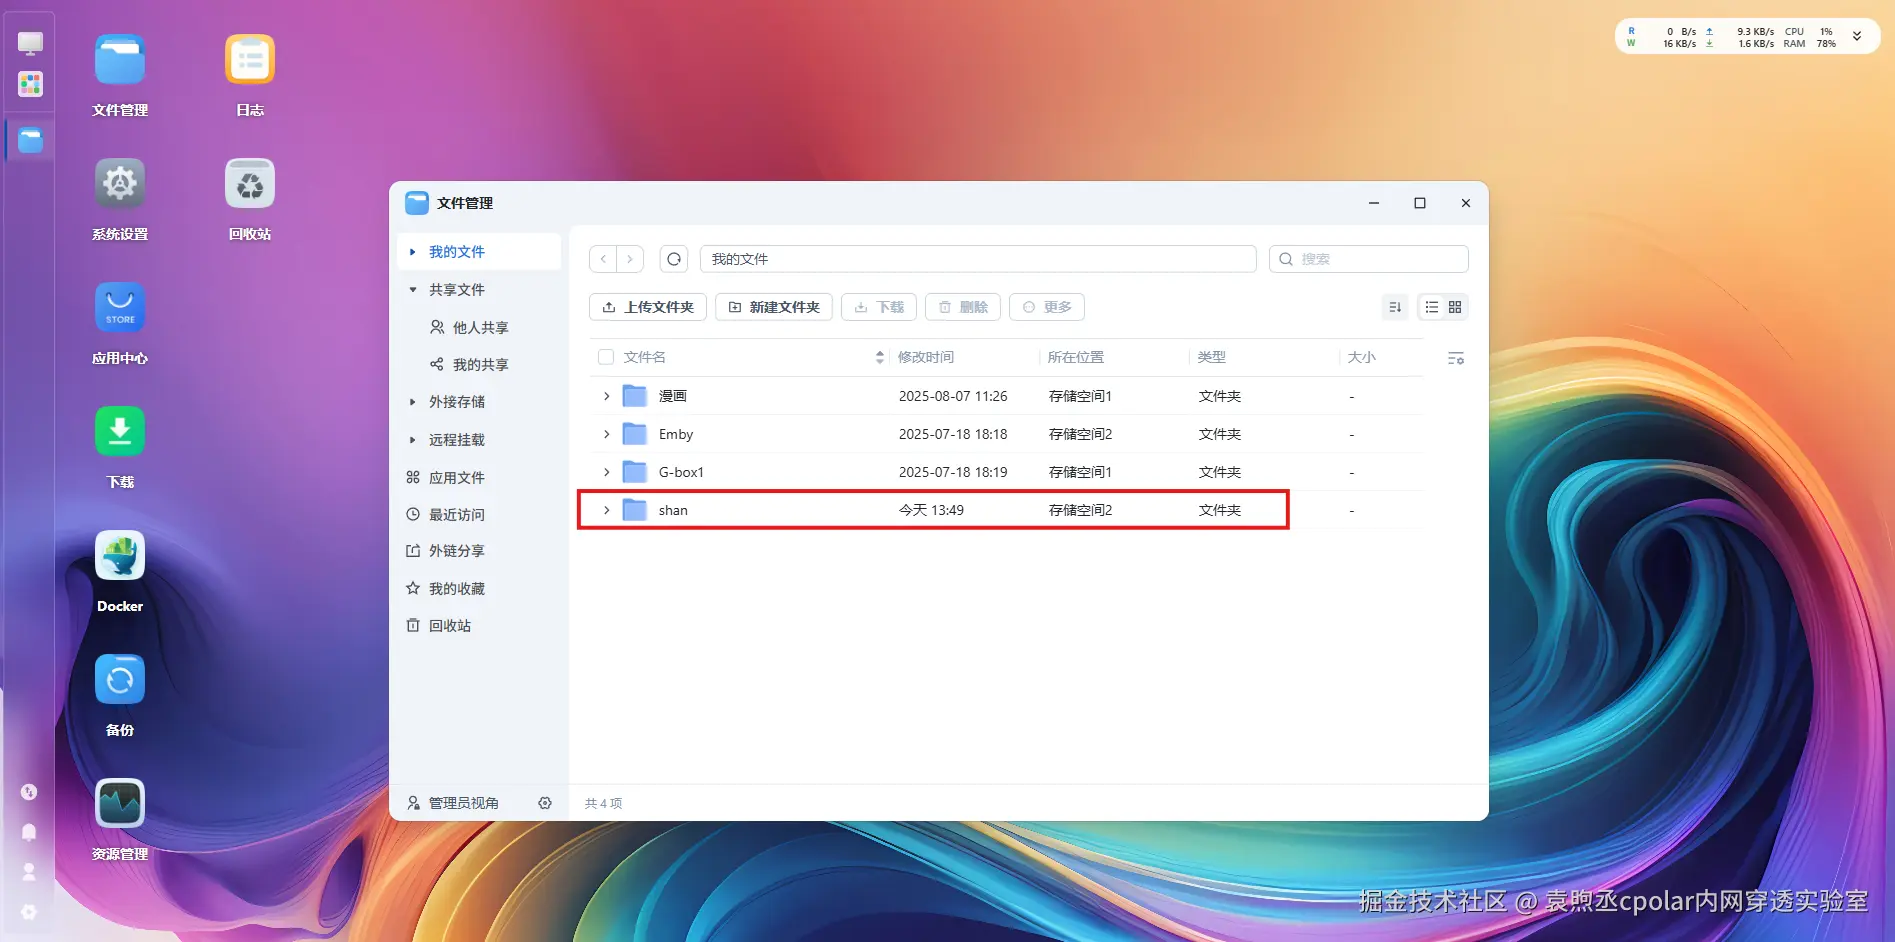Open column settings icon in header
This screenshot has height=942, width=1895.
(1456, 358)
